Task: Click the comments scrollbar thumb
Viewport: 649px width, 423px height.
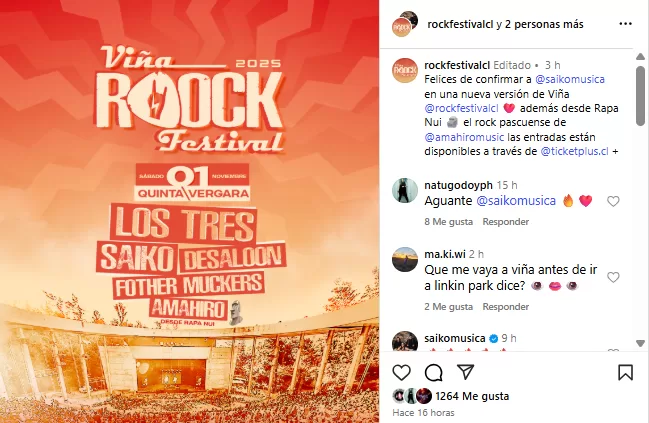Action: [x=640, y=96]
